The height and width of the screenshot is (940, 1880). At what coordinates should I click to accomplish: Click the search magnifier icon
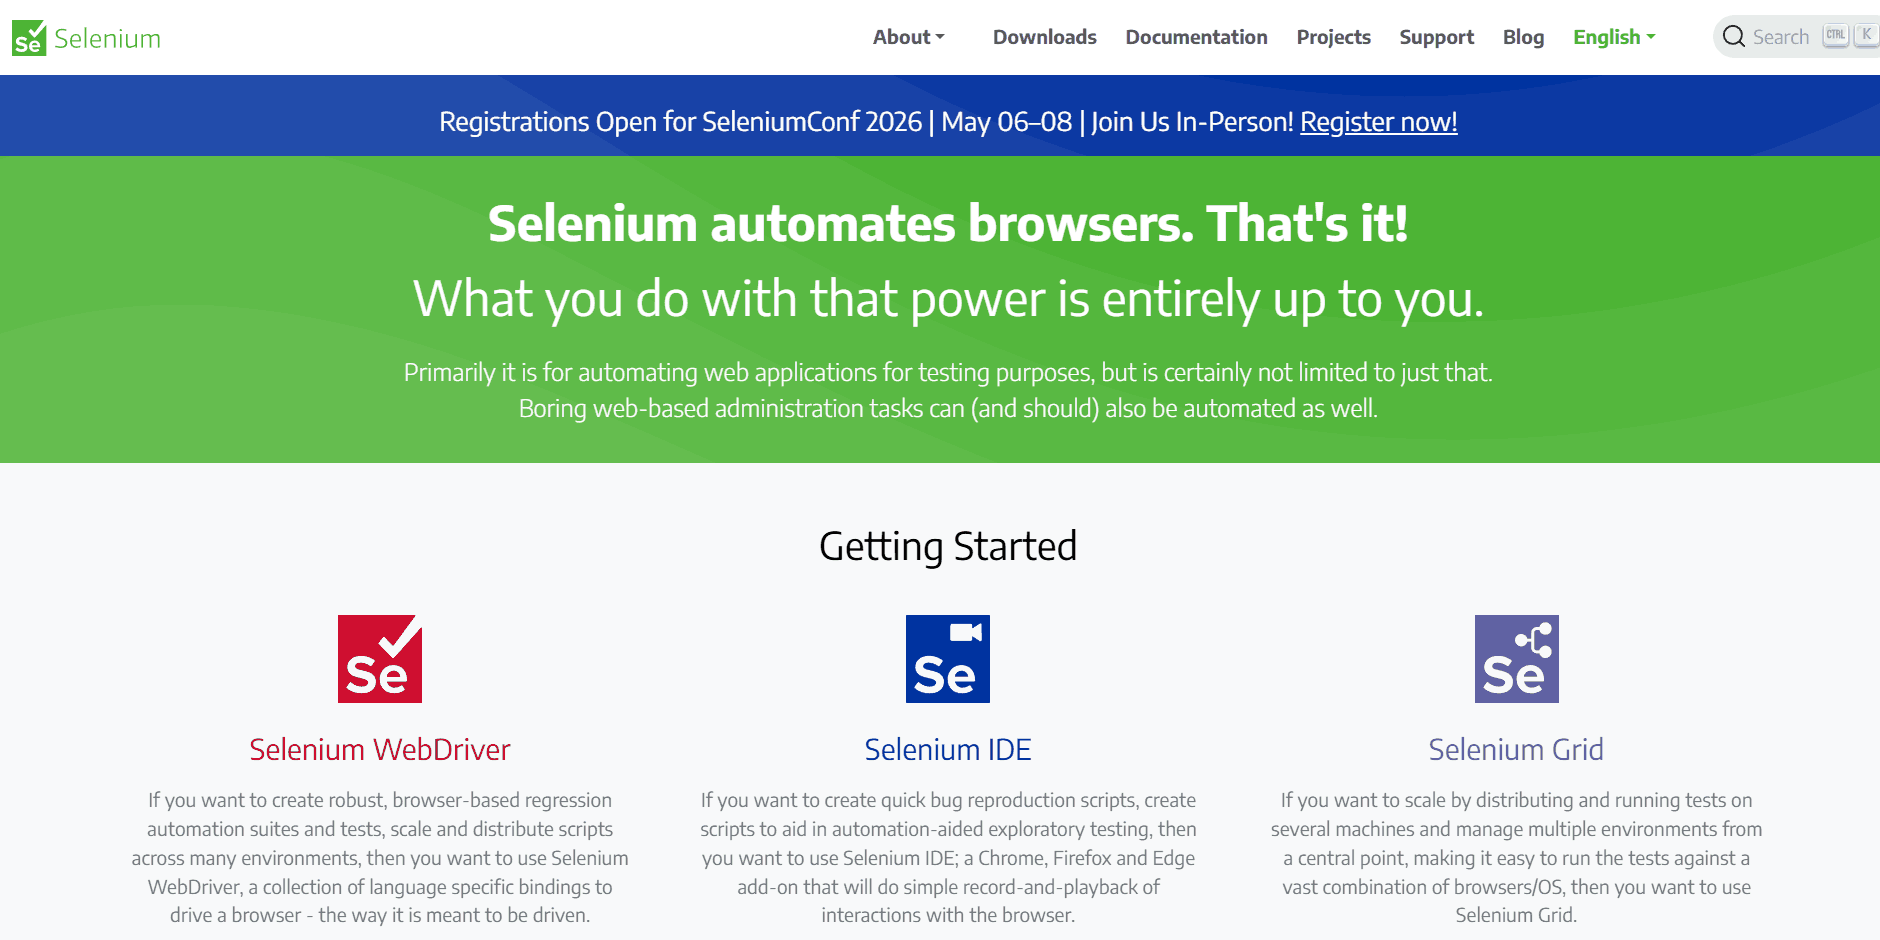coord(1734,36)
